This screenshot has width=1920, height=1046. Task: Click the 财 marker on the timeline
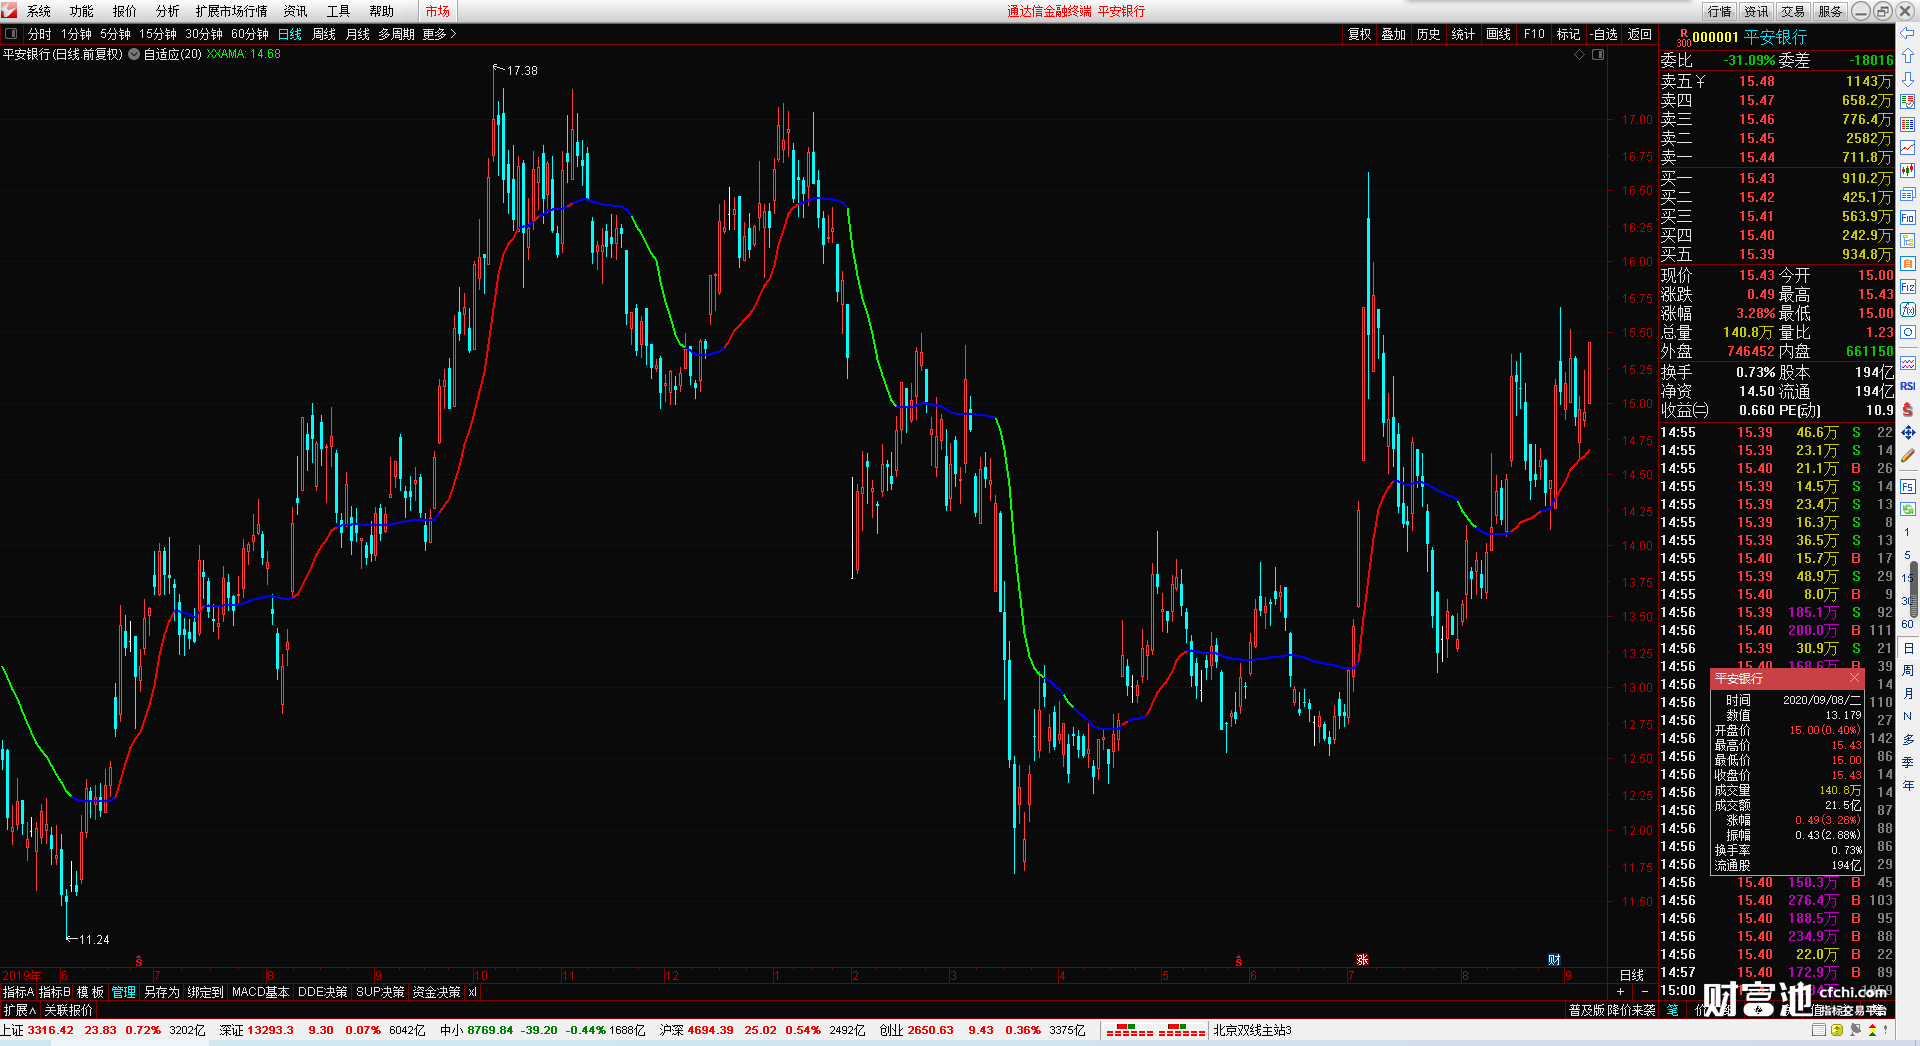click(1554, 960)
